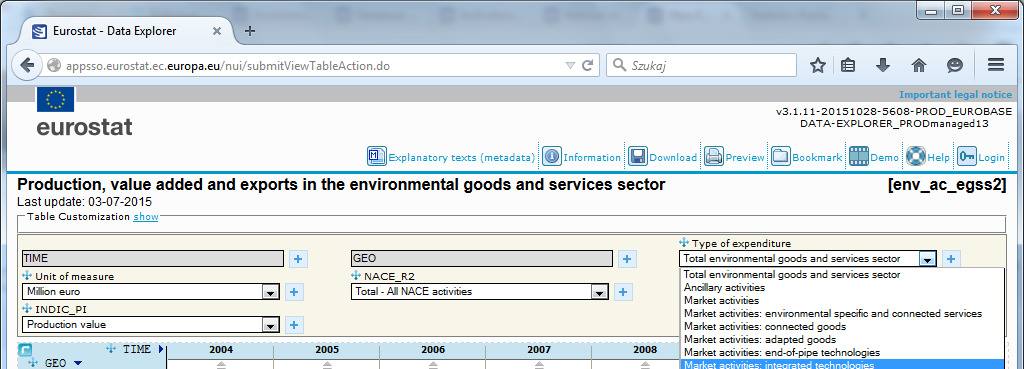
Task: Expand the GEO header dropdown arrow
Action: click(78, 363)
